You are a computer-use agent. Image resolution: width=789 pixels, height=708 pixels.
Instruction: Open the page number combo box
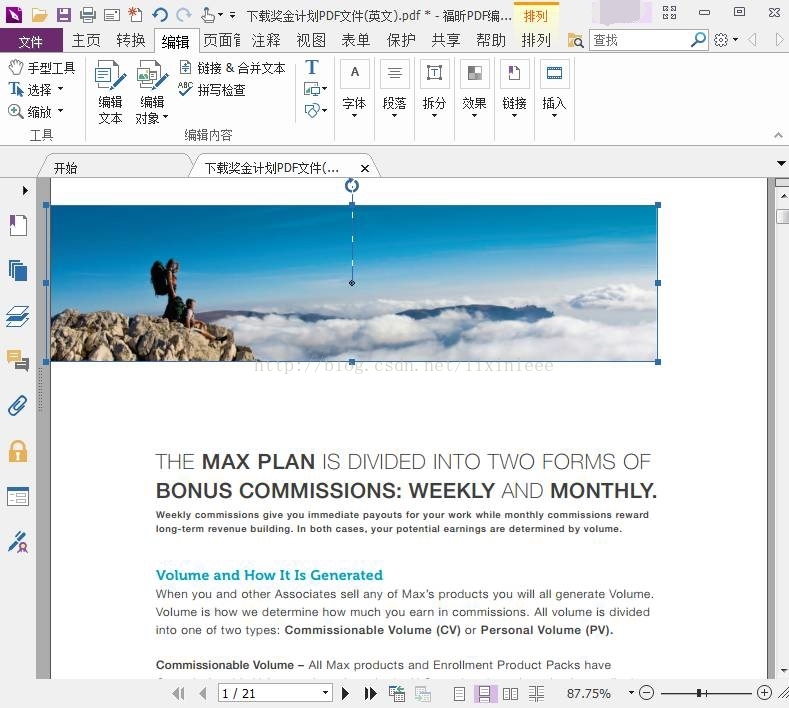(x=275, y=693)
